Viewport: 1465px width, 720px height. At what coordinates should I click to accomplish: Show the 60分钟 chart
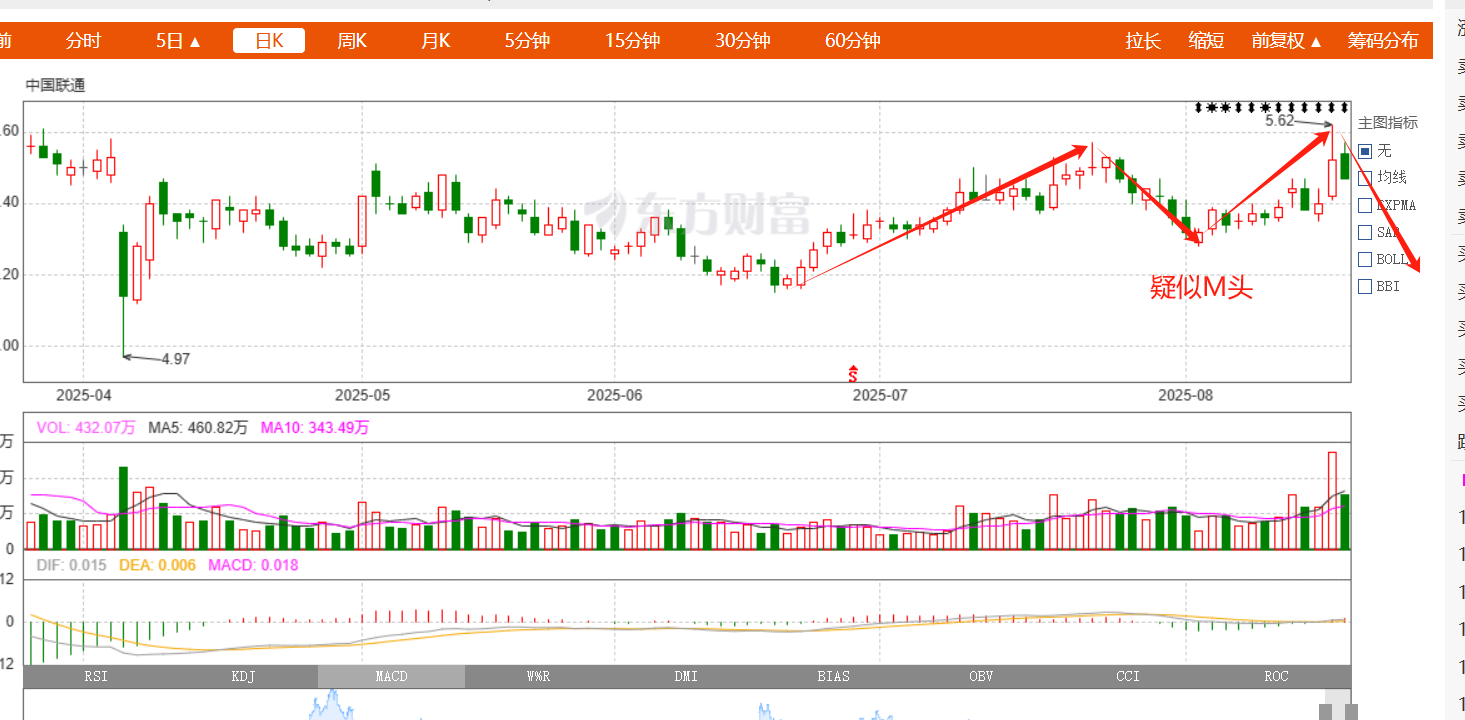coord(852,41)
